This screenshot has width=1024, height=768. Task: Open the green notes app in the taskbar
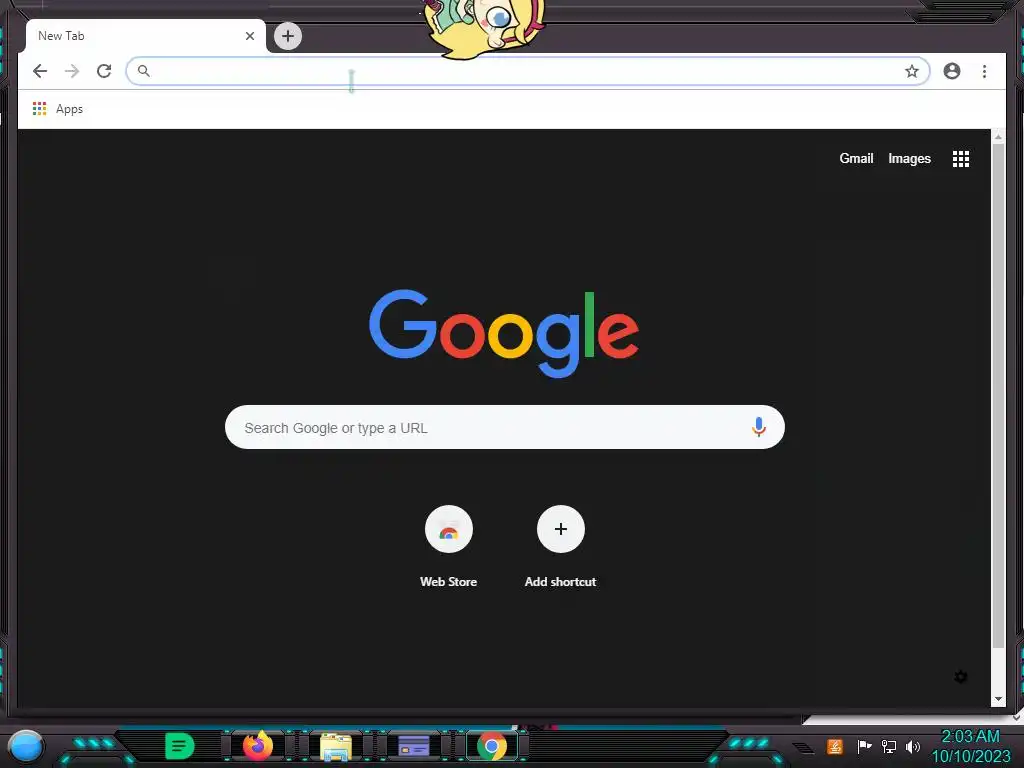pyautogui.click(x=179, y=746)
